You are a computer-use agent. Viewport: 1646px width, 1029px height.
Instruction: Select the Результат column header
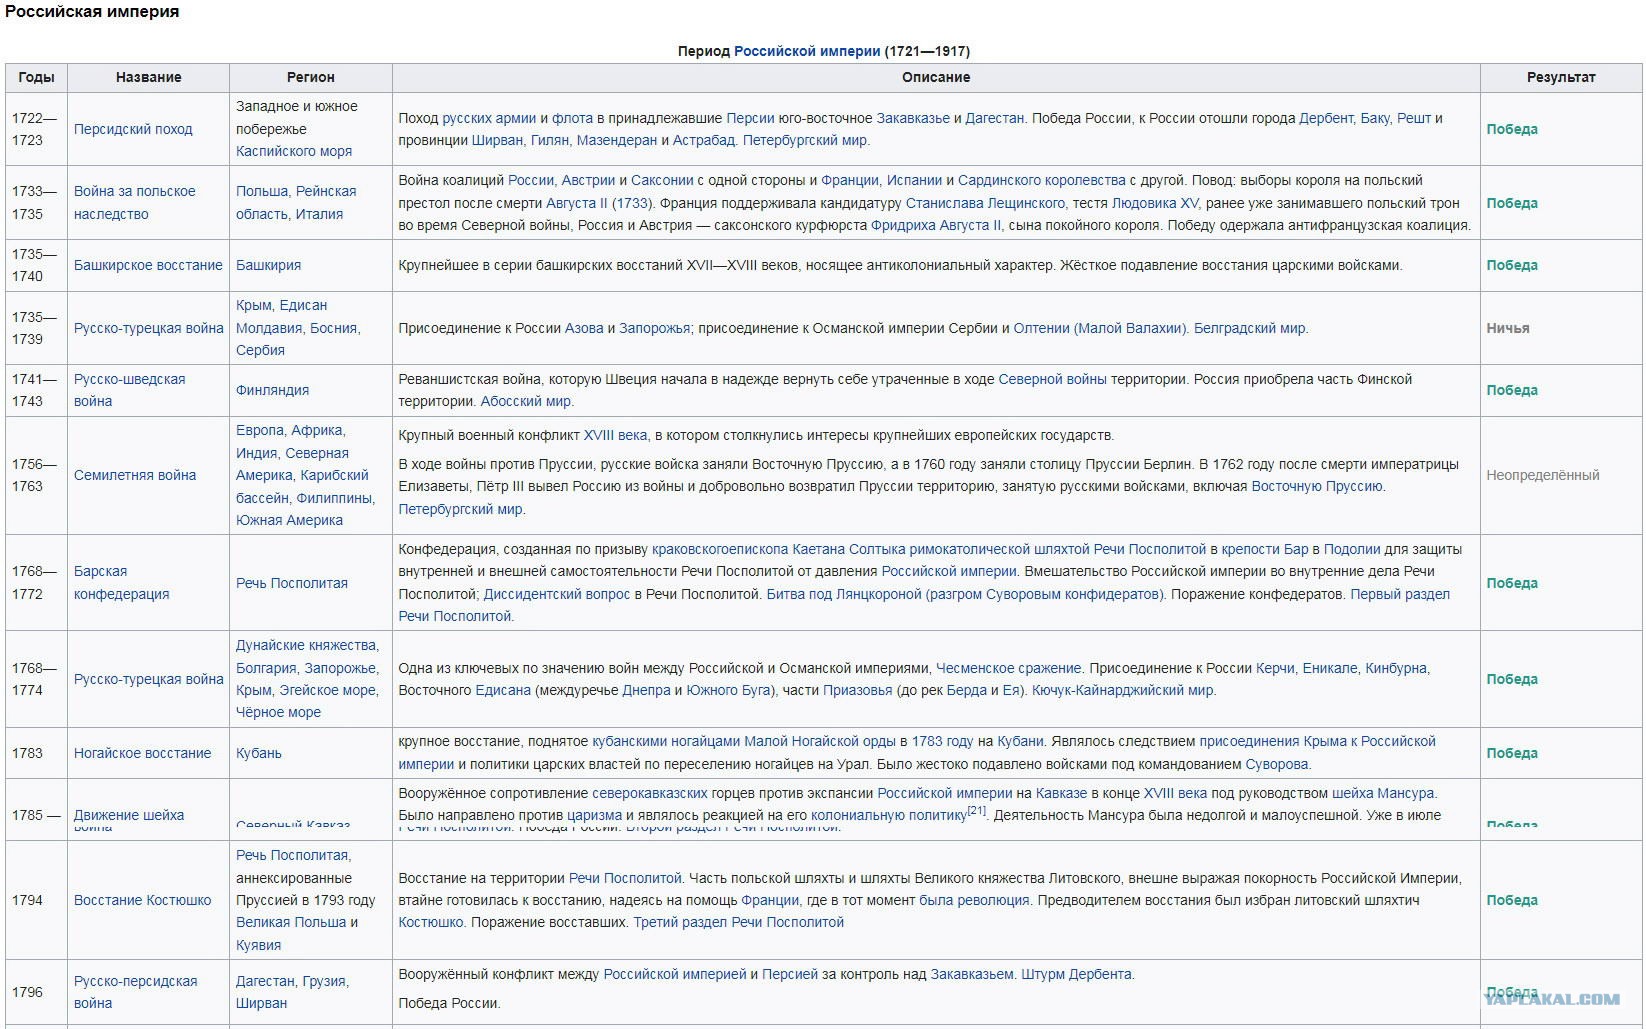pos(1561,77)
